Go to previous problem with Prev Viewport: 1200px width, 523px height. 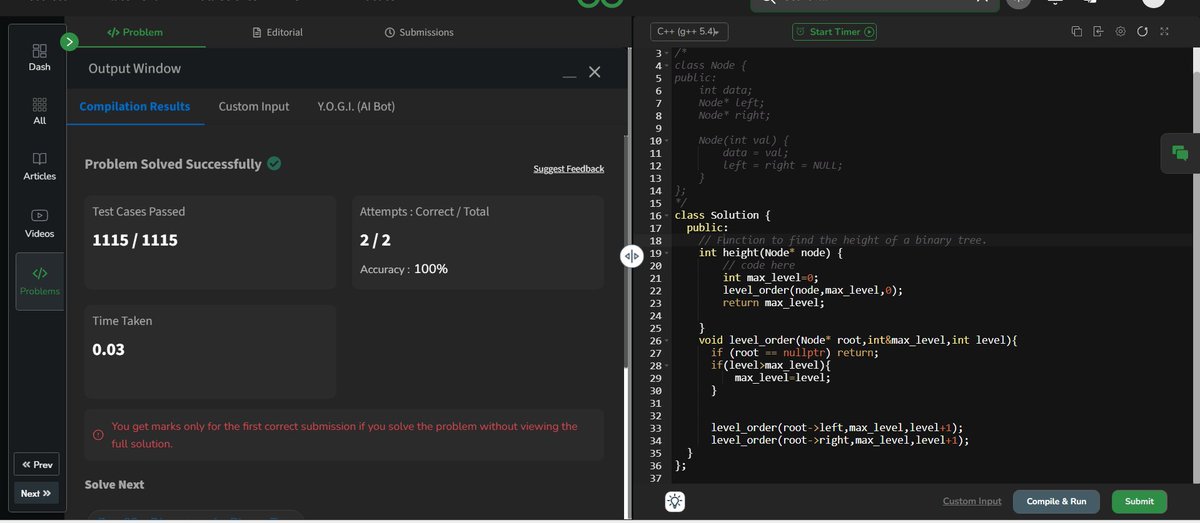pos(36,464)
